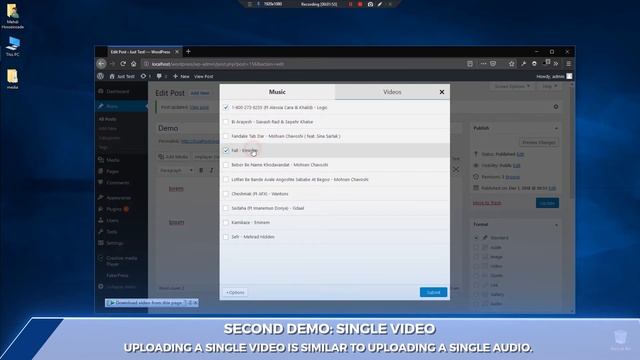Open media folder on desktop
Screen dimensions: 640x360
point(12,79)
